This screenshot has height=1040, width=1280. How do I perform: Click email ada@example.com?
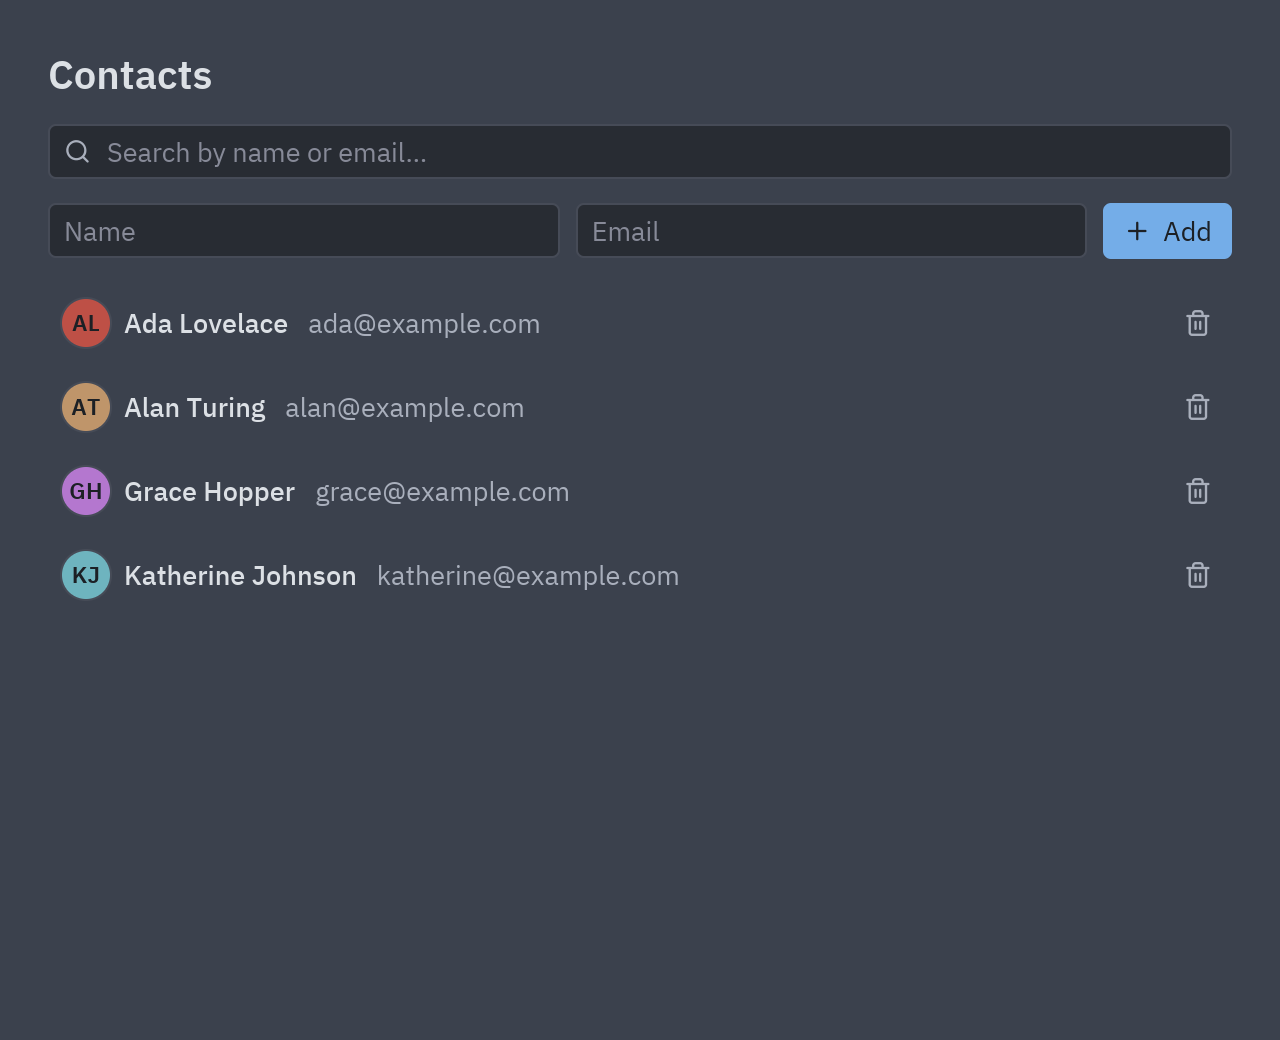click(x=424, y=324)
